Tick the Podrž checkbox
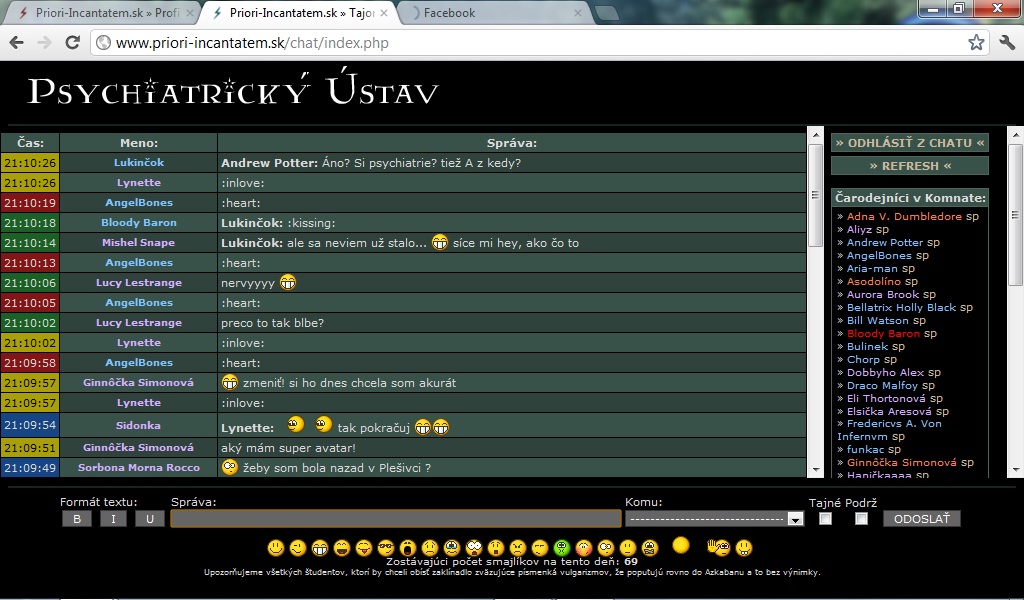The height and width of the screenshot is (600, 1024). pos(861,519)
